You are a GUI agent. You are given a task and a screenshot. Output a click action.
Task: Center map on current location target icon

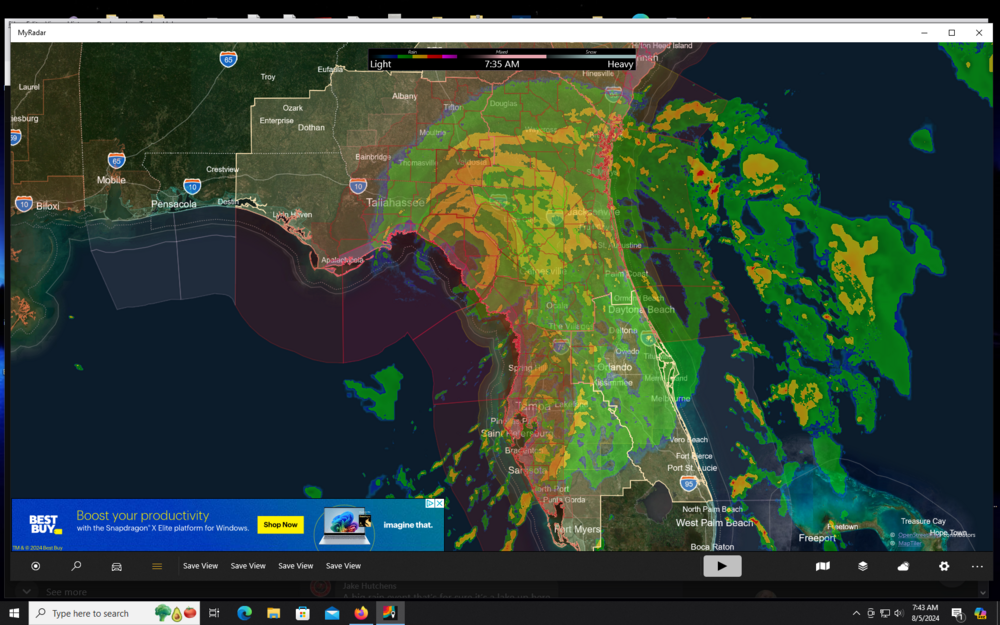tap(36, 566)
